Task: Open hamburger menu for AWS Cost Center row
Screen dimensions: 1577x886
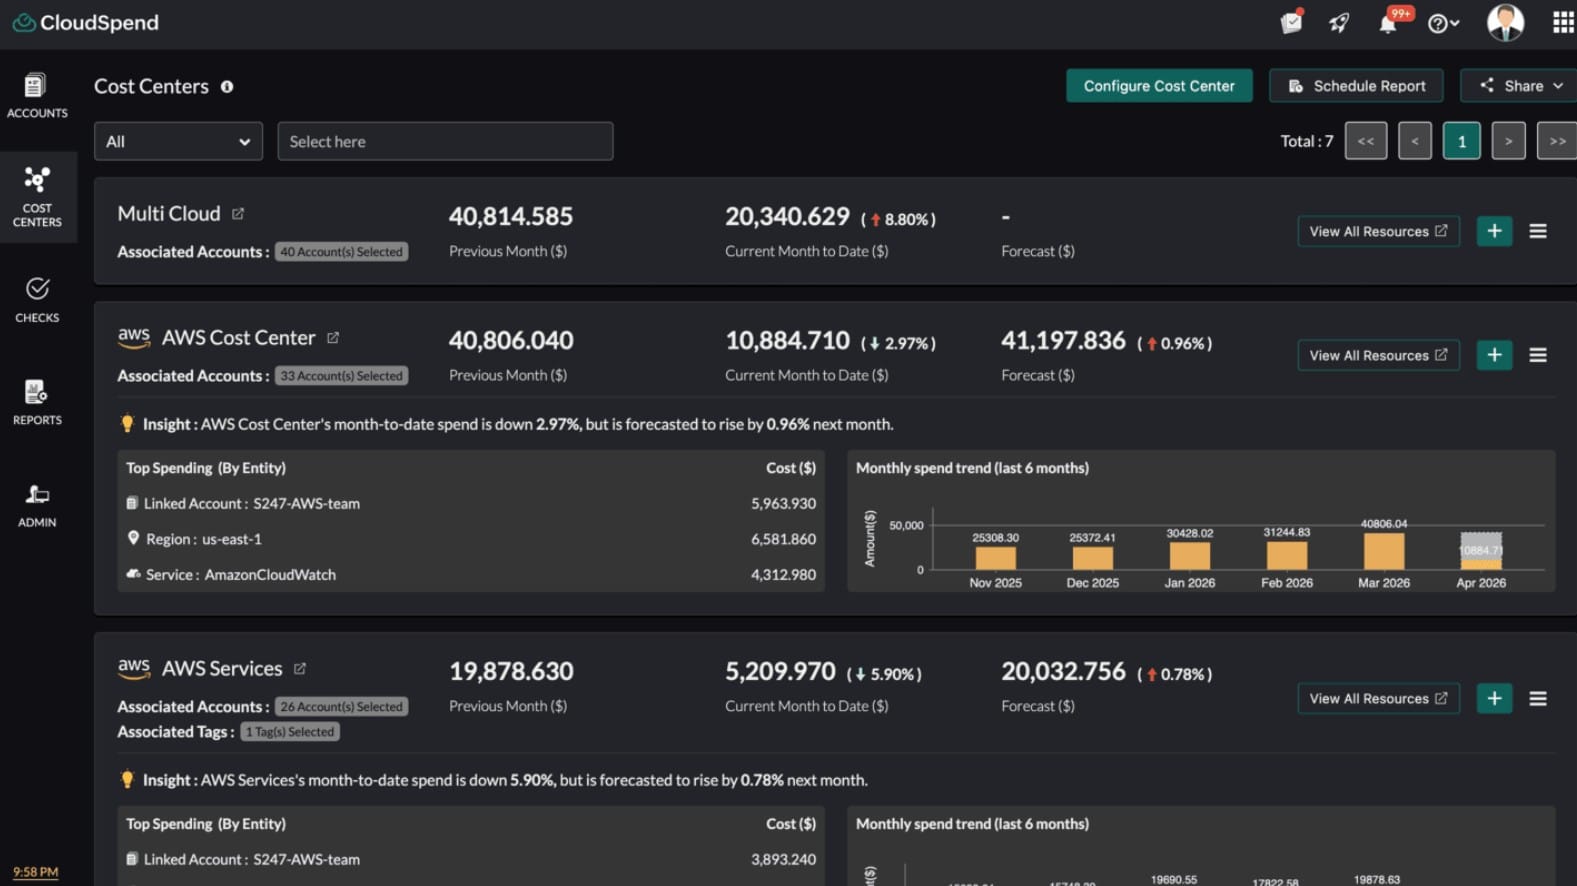Action: [1538, 355]
